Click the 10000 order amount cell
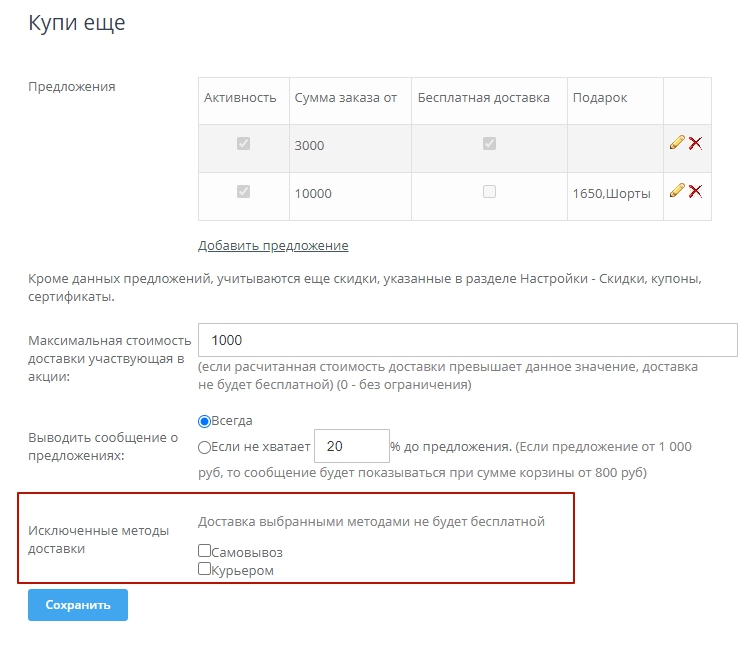Screen dimensions: 740x645 (313, 194)
